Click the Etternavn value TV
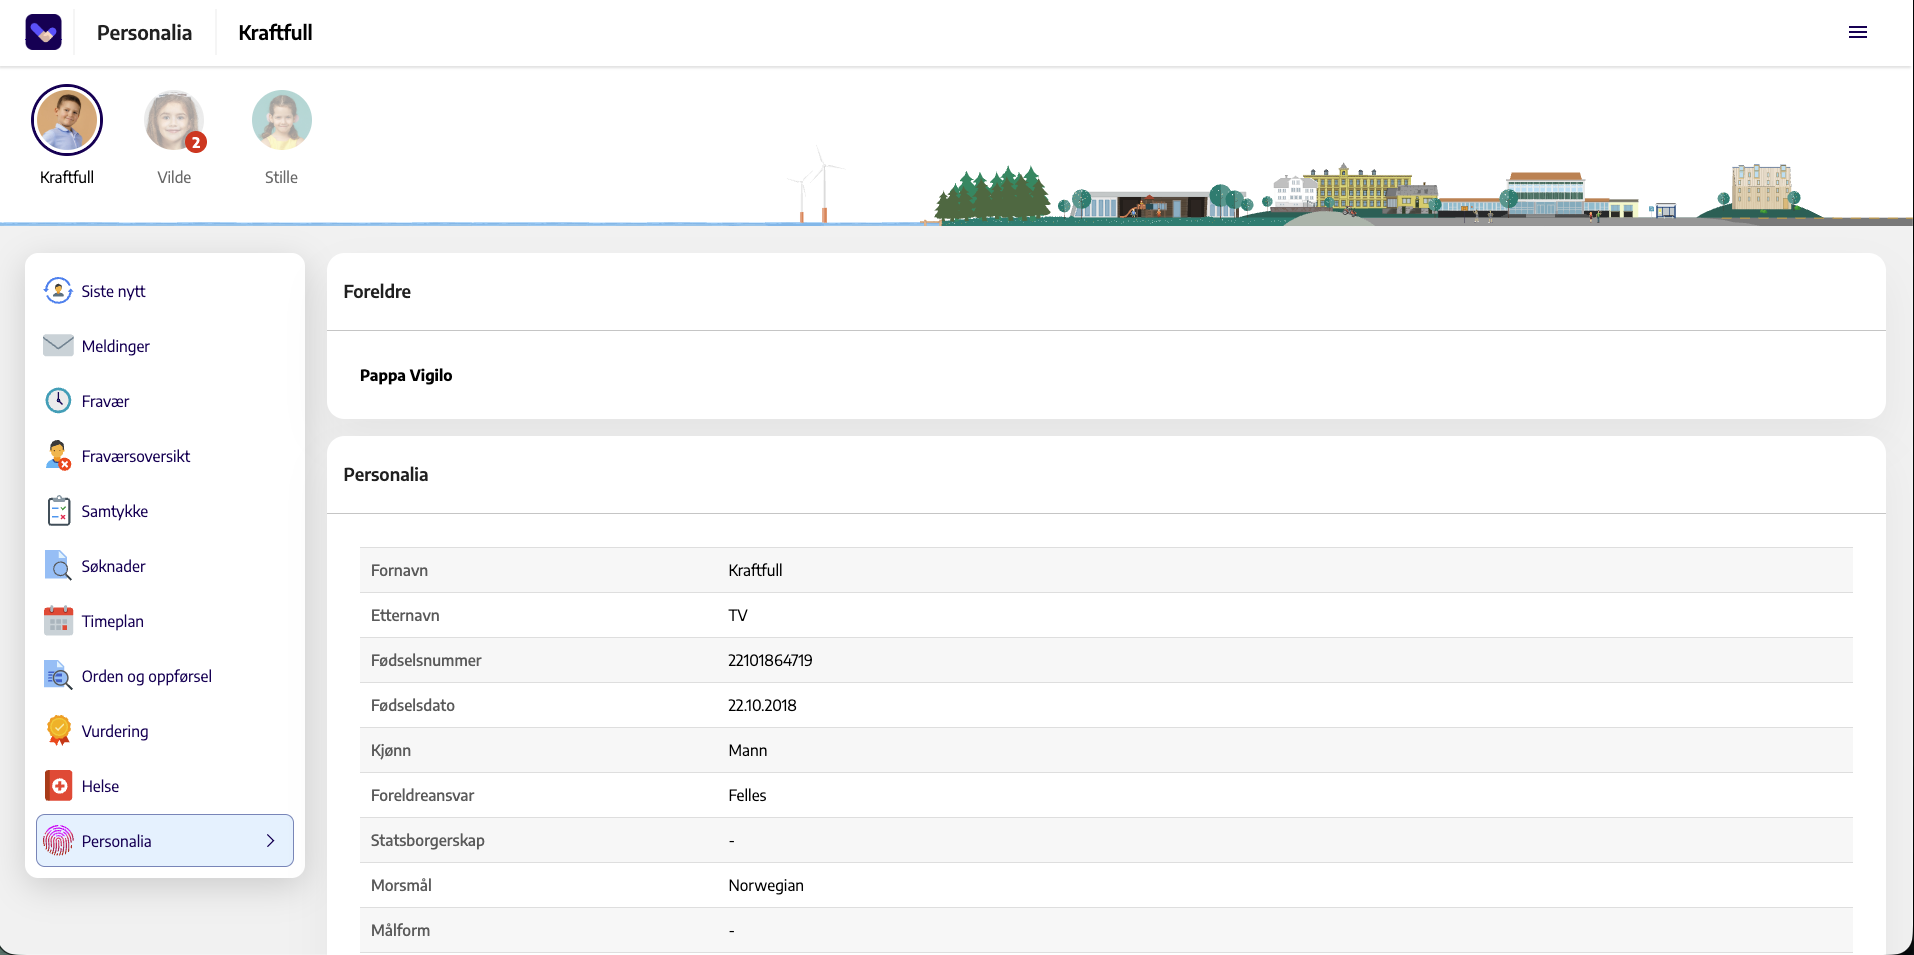The height and width of the screenshot is (955, 1914). click(x=738, y=615)
